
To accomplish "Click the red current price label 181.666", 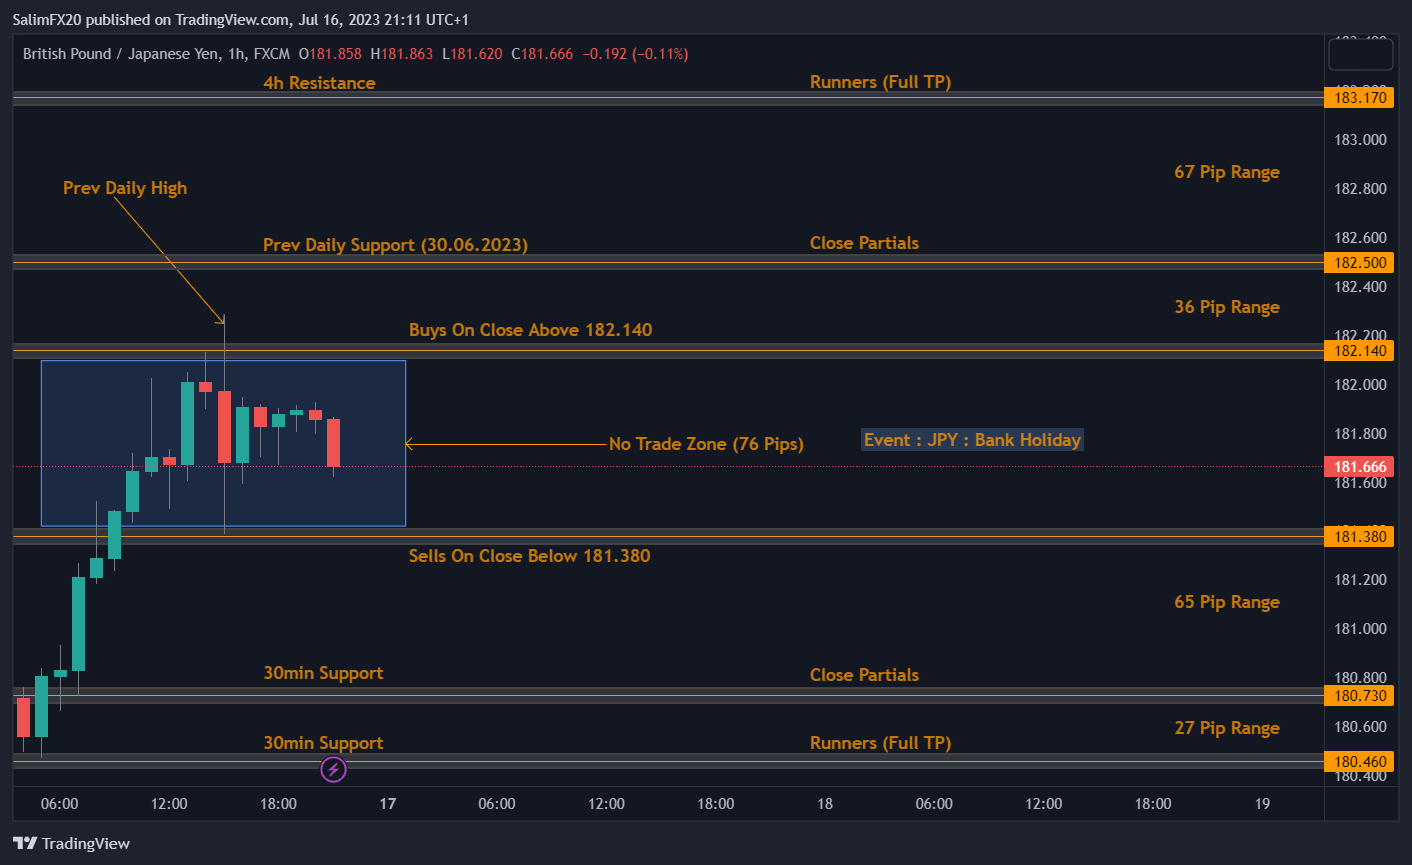I will (x=1360, y=467).
